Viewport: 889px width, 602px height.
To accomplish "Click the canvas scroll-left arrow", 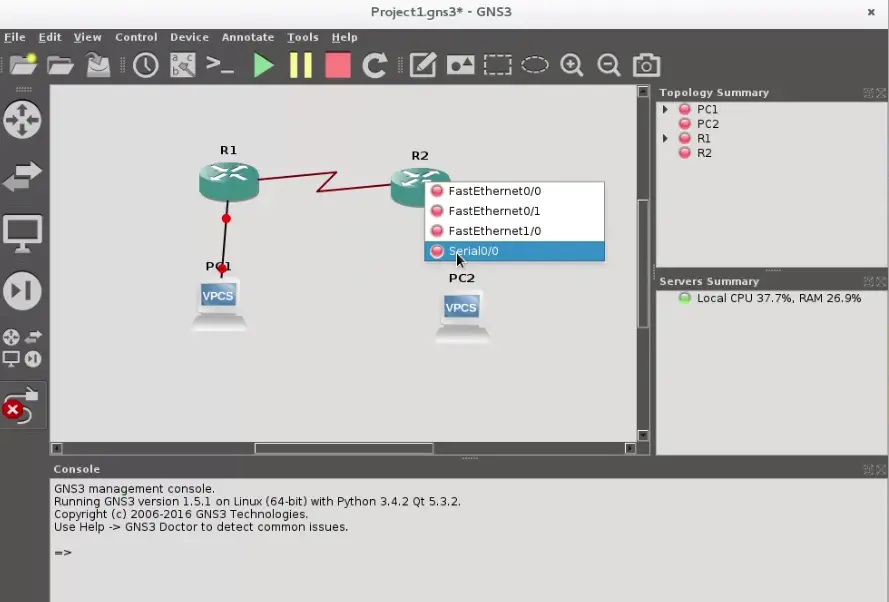I will 56,448.
